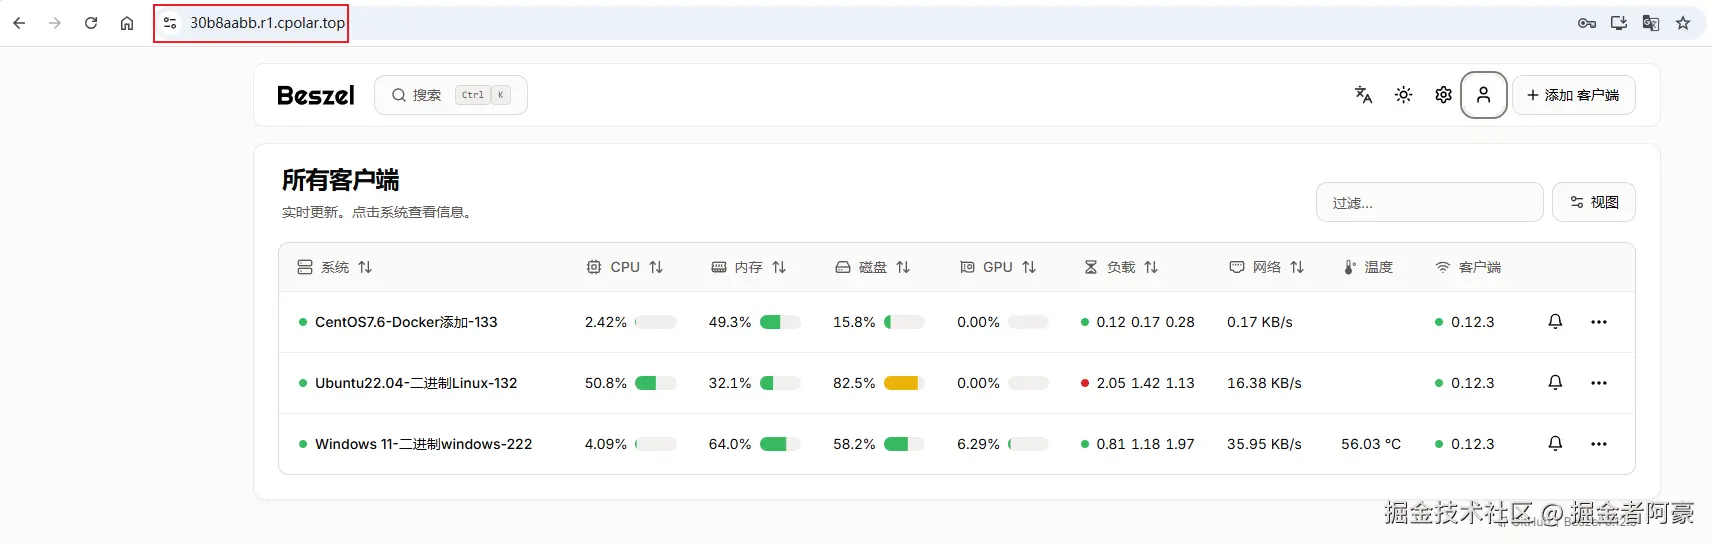
Task: Sort by 负载 column
Action: click(x=1121, y=267)
